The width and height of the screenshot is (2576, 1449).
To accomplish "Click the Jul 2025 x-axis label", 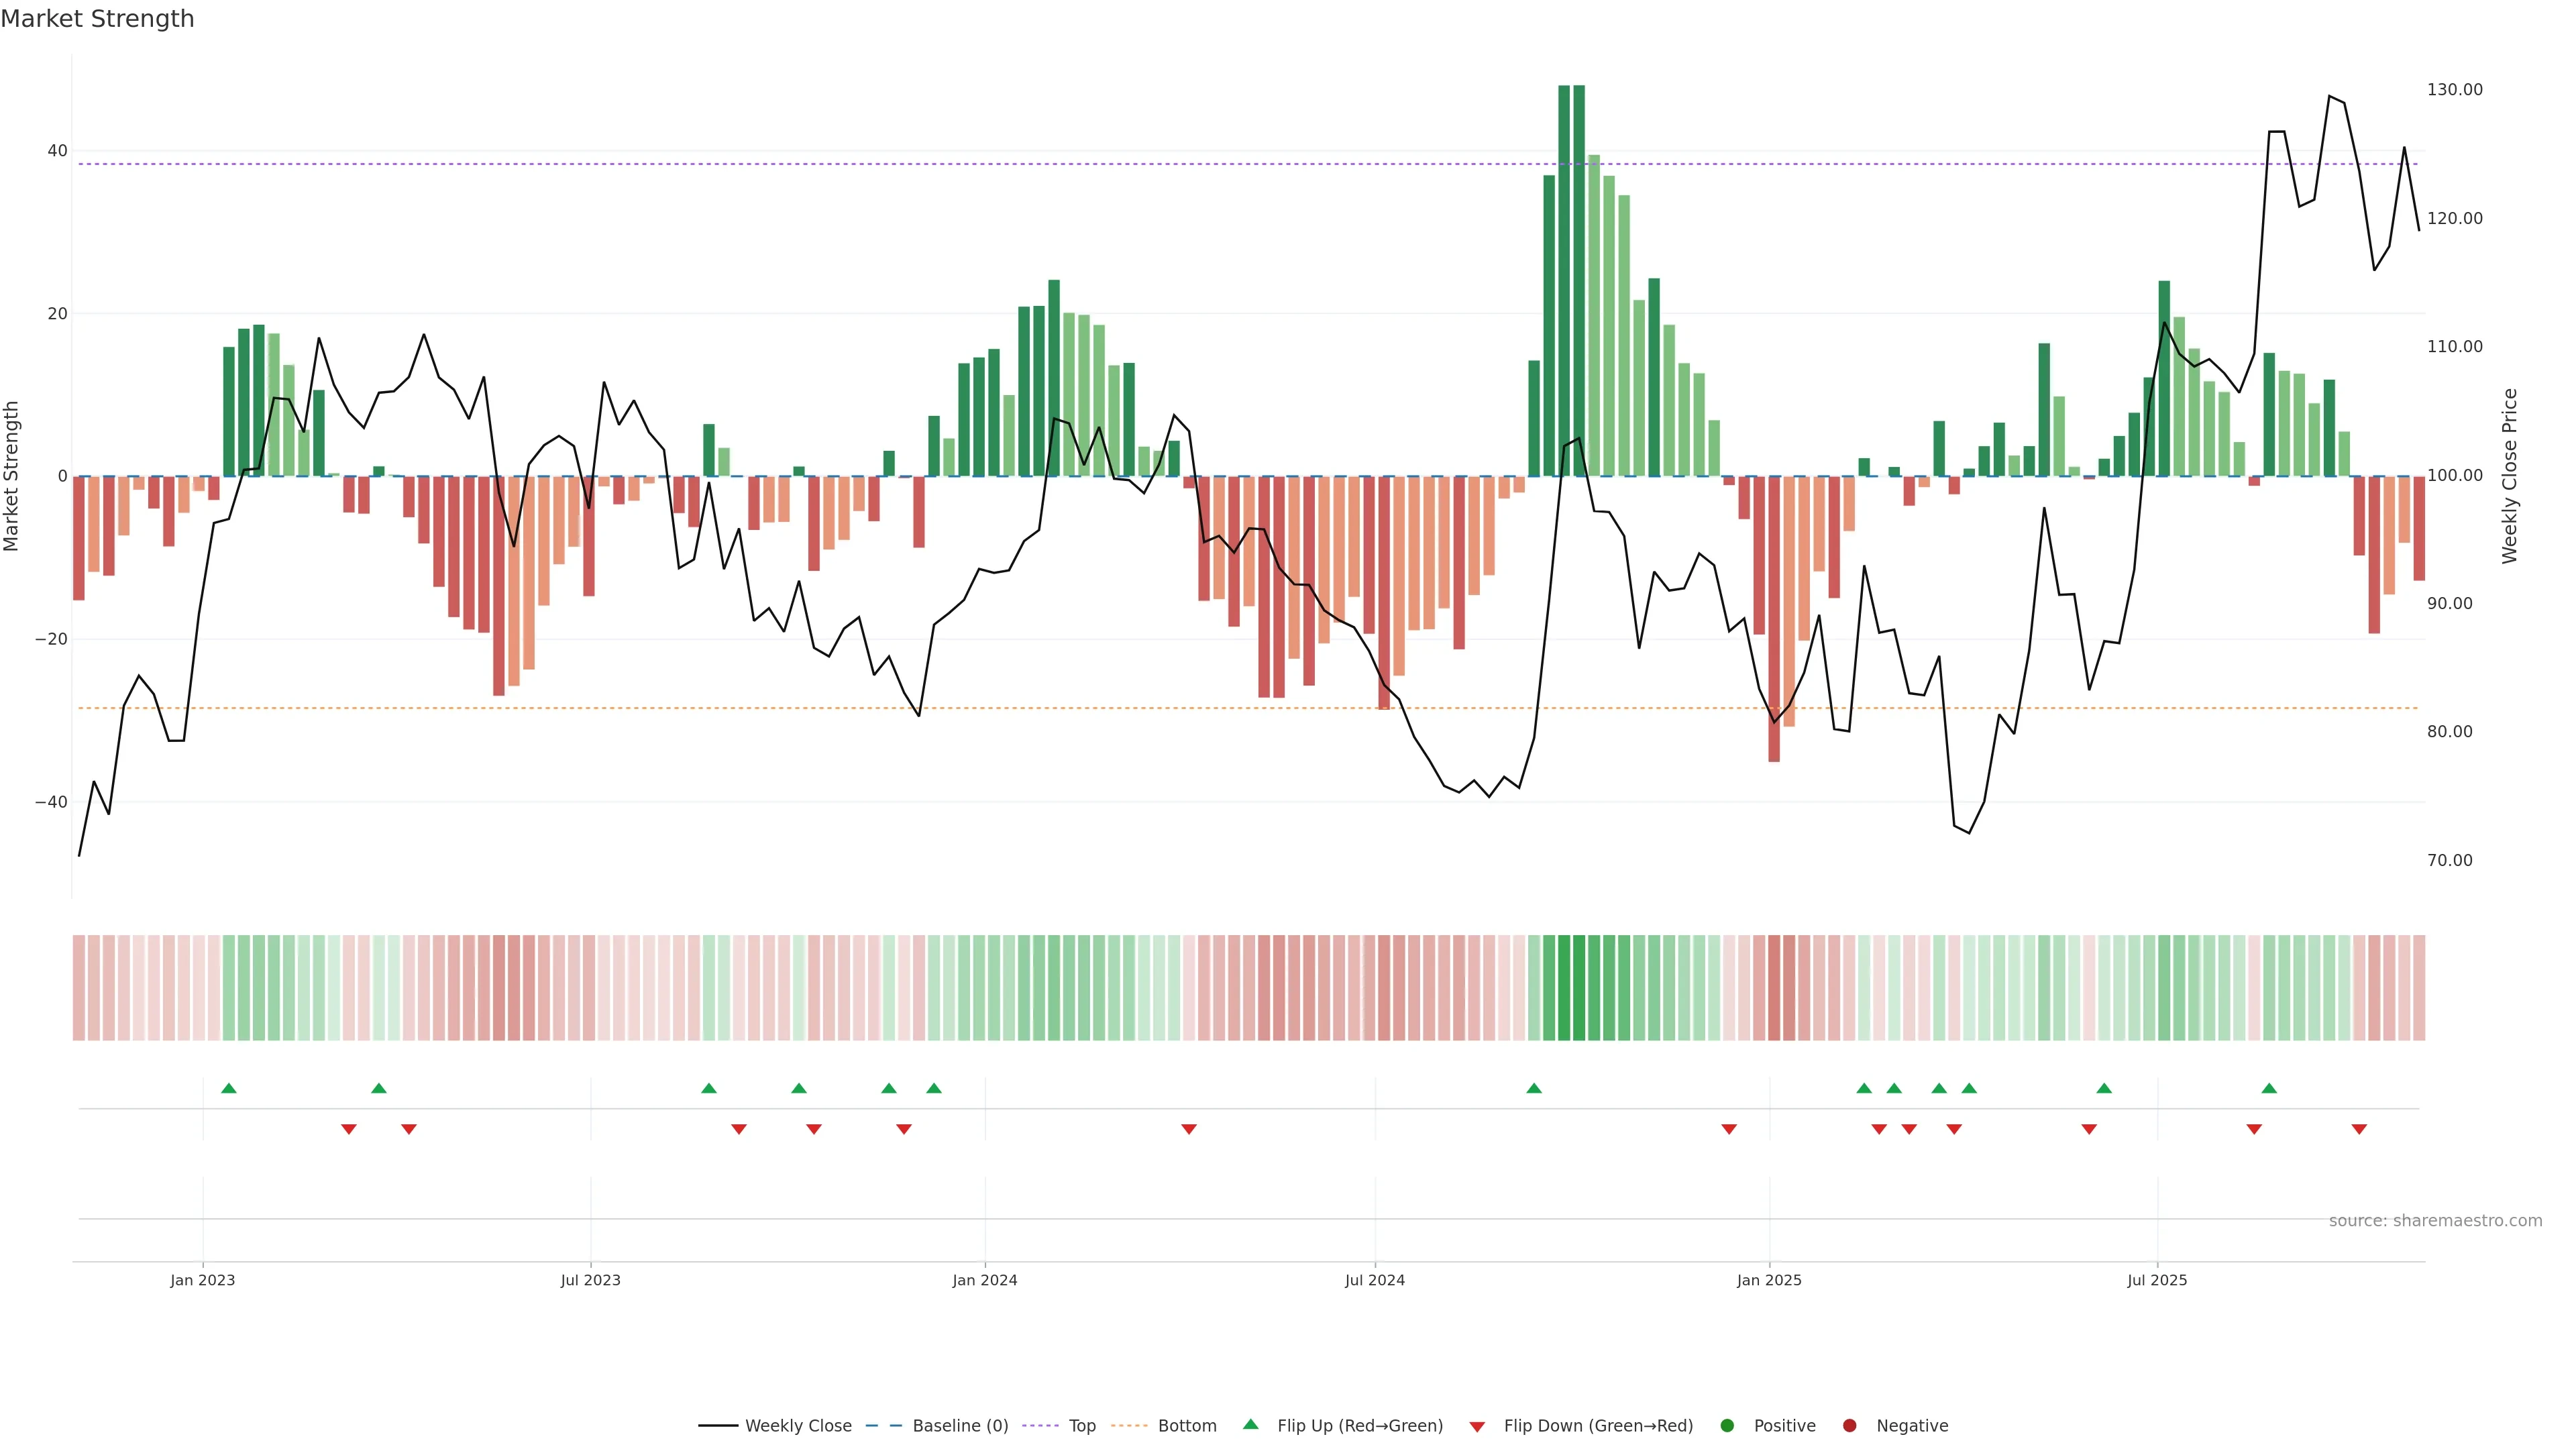I will click(2157, 1280).
